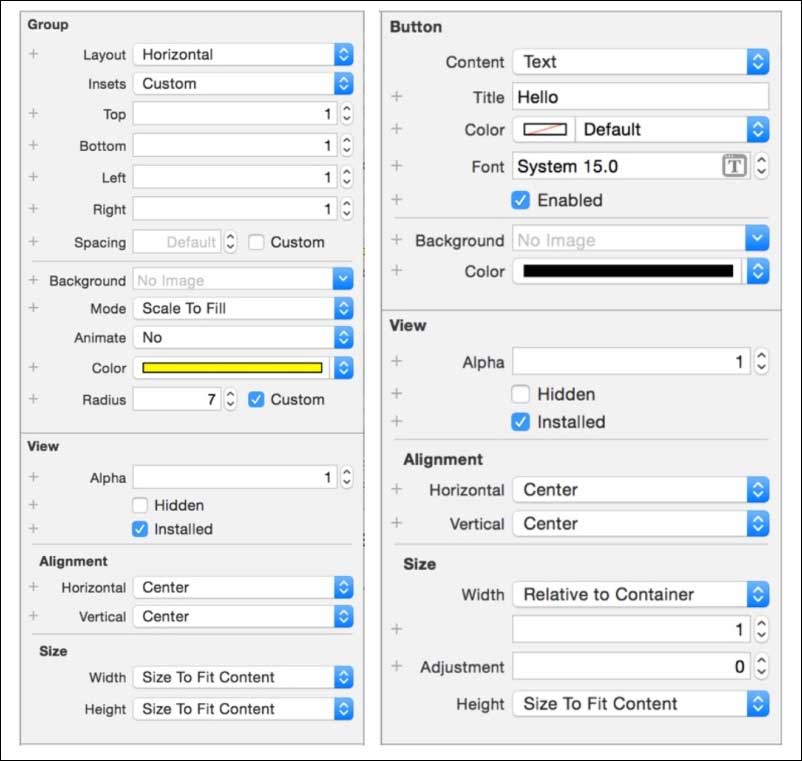
Task: Uncheck the button's Enabled checkbox
Action: pos(520,200)
